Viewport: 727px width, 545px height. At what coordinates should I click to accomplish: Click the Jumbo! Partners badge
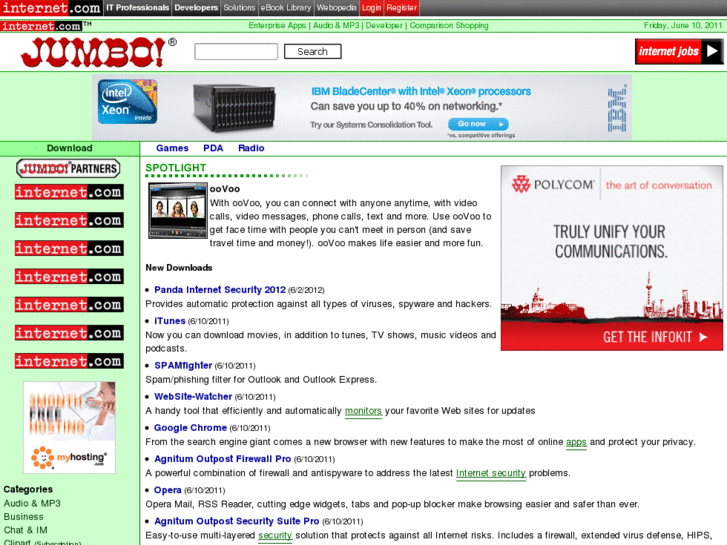click(x=68, y=168)
